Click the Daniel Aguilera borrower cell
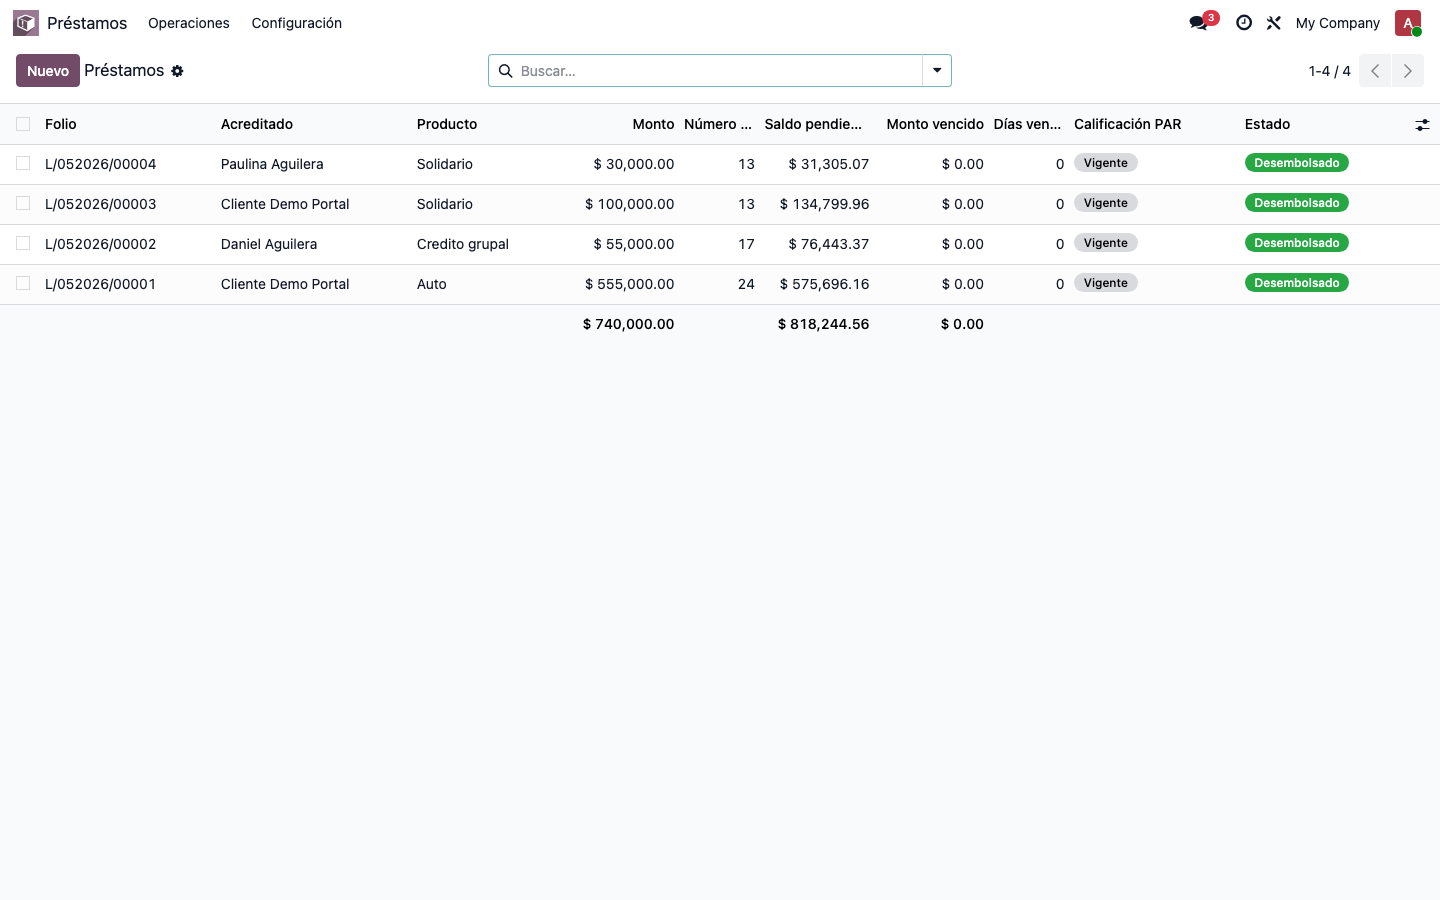1440x900 pixels. pyautogui.click(x=269, y=244)
